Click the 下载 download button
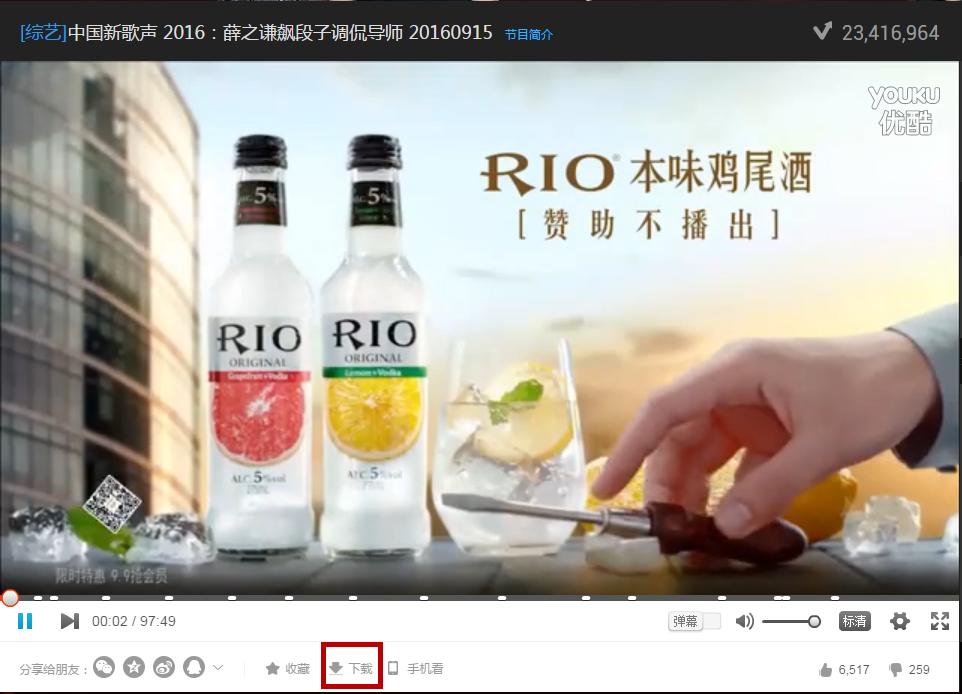Image resolution: width=962 pixels, height=694 pixels. tap(350, 667)
